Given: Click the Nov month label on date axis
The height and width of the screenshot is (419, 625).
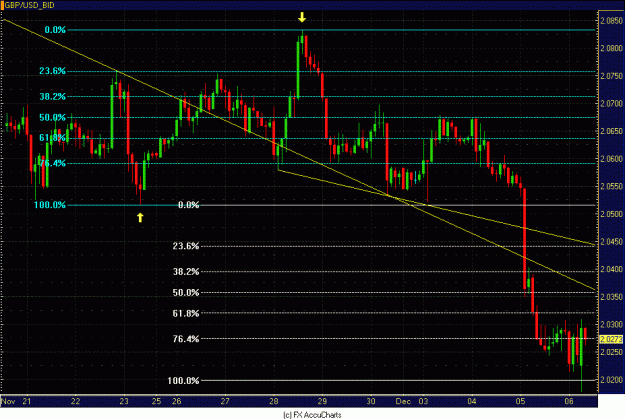Looking at the screenshot, I should [x=8, y=401].
